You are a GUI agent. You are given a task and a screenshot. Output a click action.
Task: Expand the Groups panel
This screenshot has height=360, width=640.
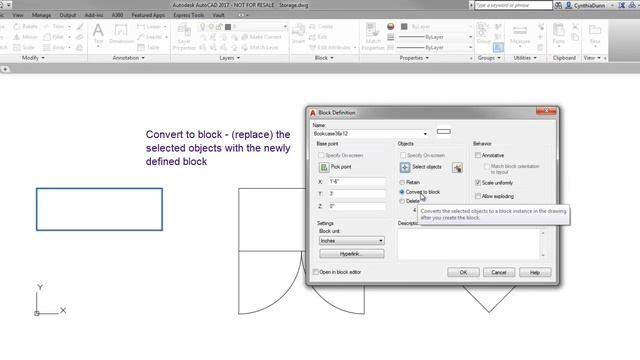click(x=489, y=58)
